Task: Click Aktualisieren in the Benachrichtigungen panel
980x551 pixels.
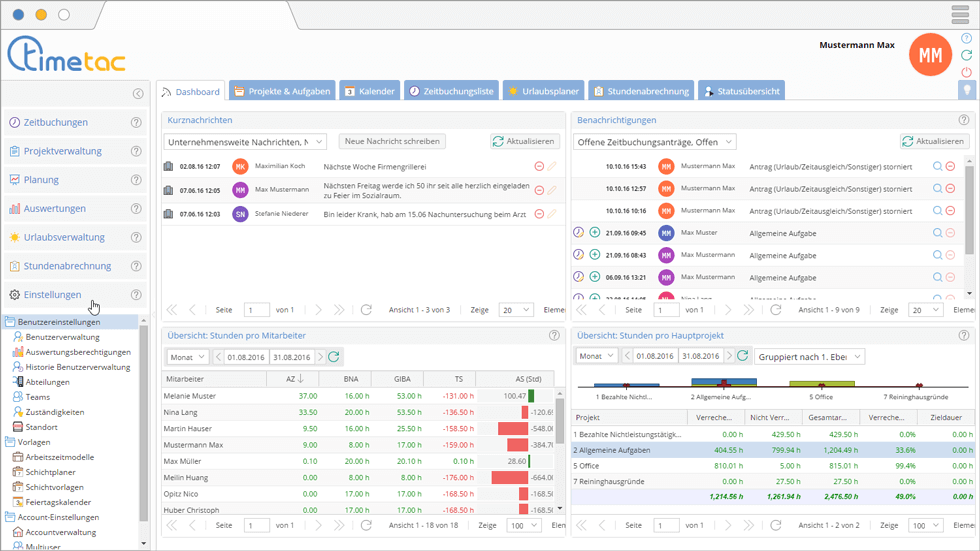Action: pyautogui.click(x=934, y=142)
